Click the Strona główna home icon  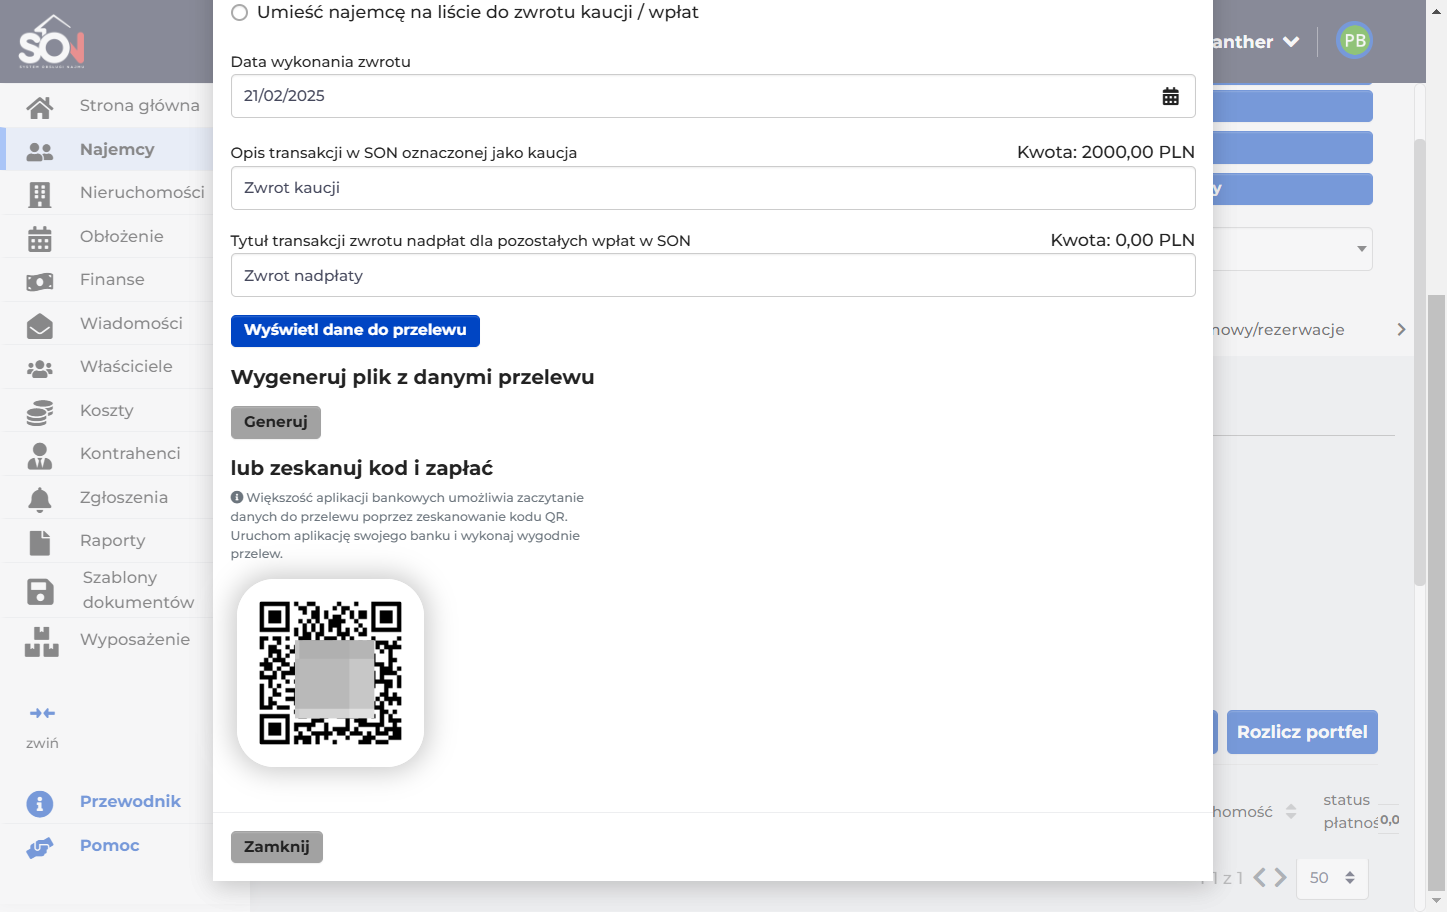pyautogui.click(x=40, y=106)
